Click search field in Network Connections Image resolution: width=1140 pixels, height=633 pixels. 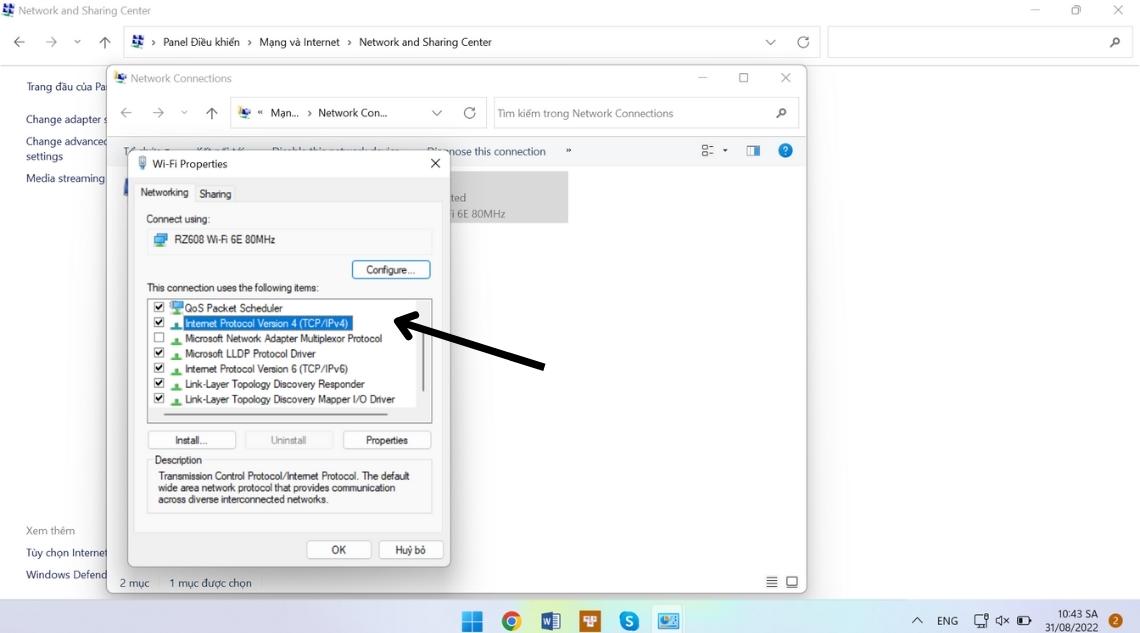pos(633,113)
